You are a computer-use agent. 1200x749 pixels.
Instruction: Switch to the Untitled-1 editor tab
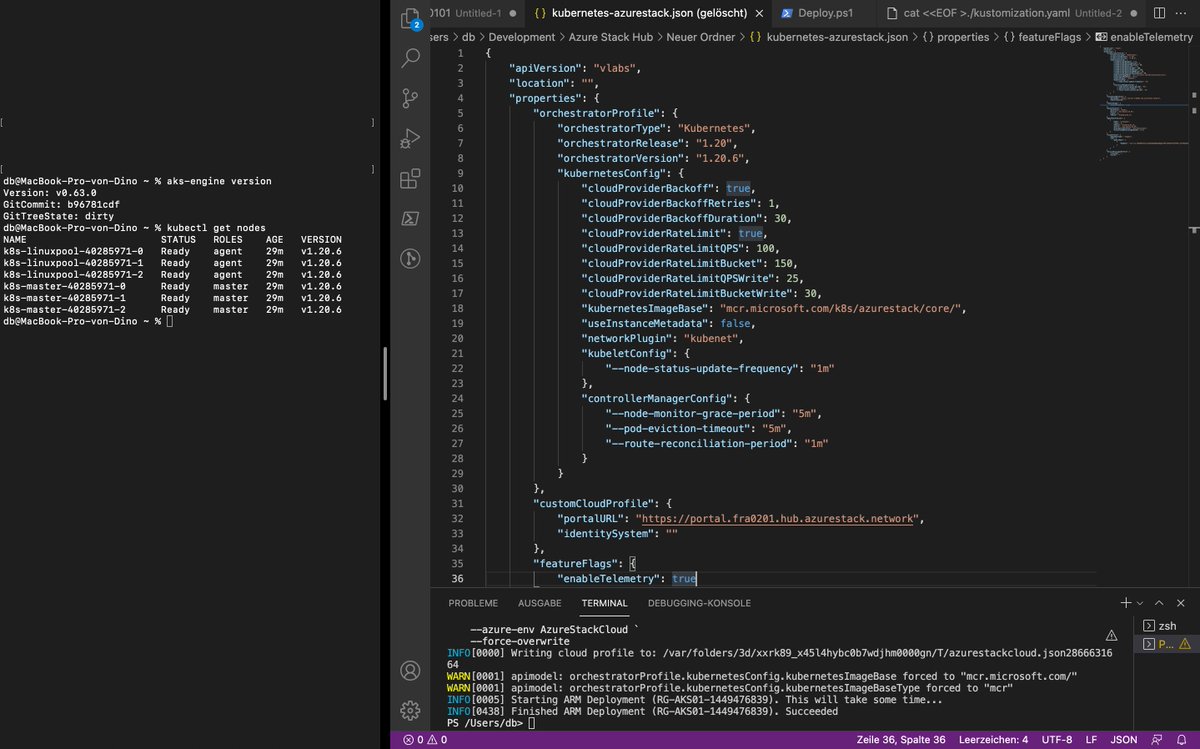click(476, 14)
